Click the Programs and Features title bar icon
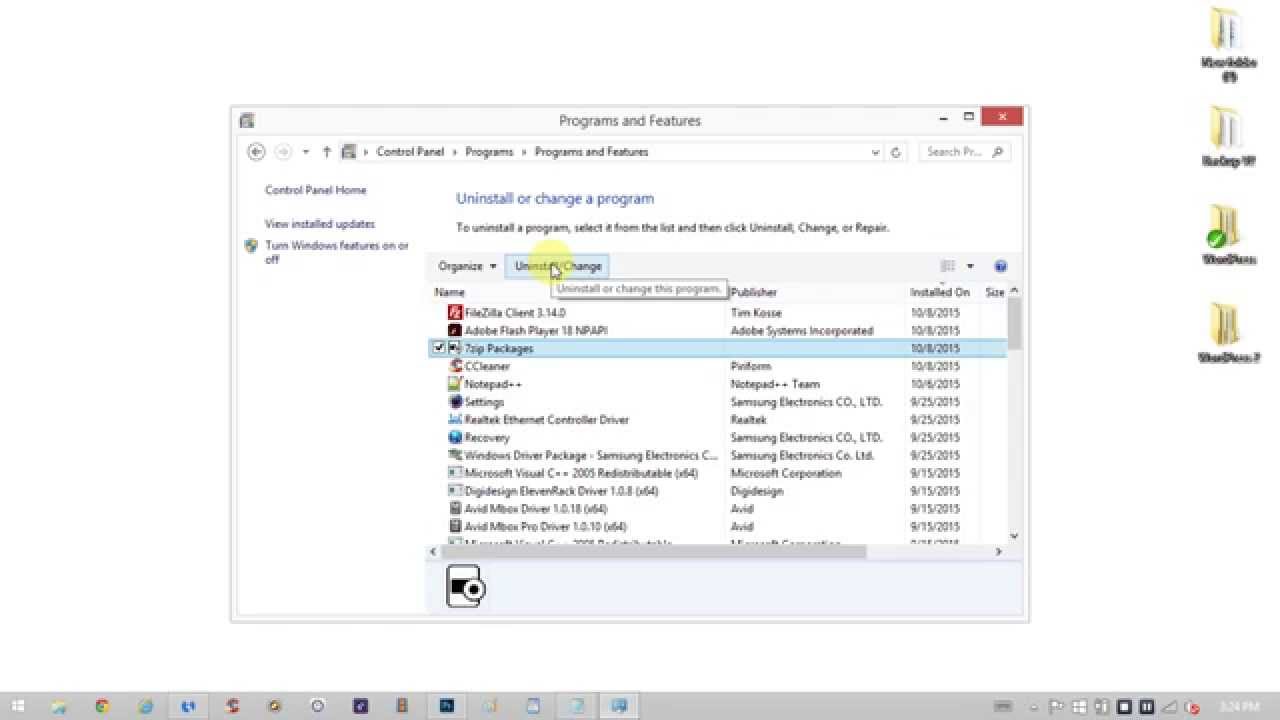1280x720 pixels. [x=247, y=121]
